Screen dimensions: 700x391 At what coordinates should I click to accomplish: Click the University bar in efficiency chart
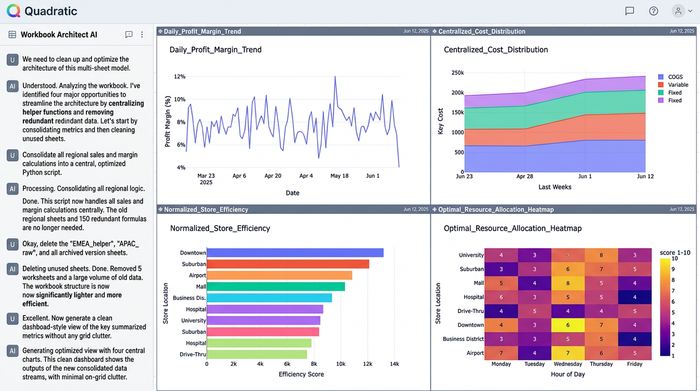pos(263,320)
